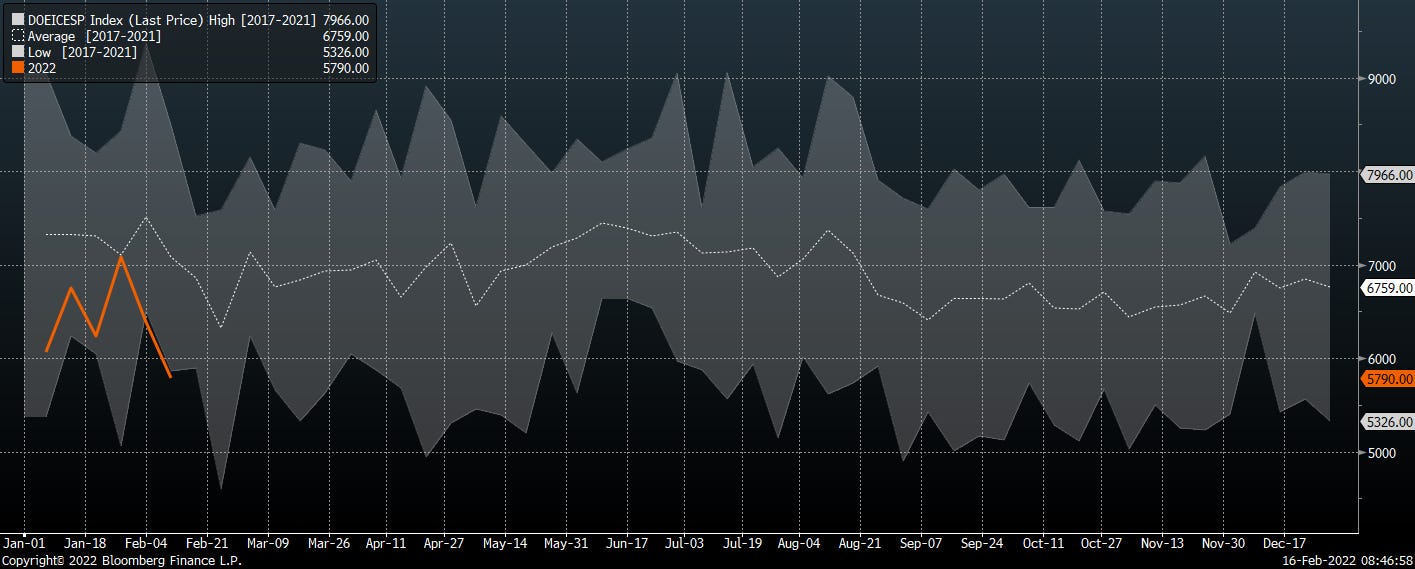Click the Nov-13 date label
The height and width of the screenshot is (569, 1415).
coord(1162,544)
